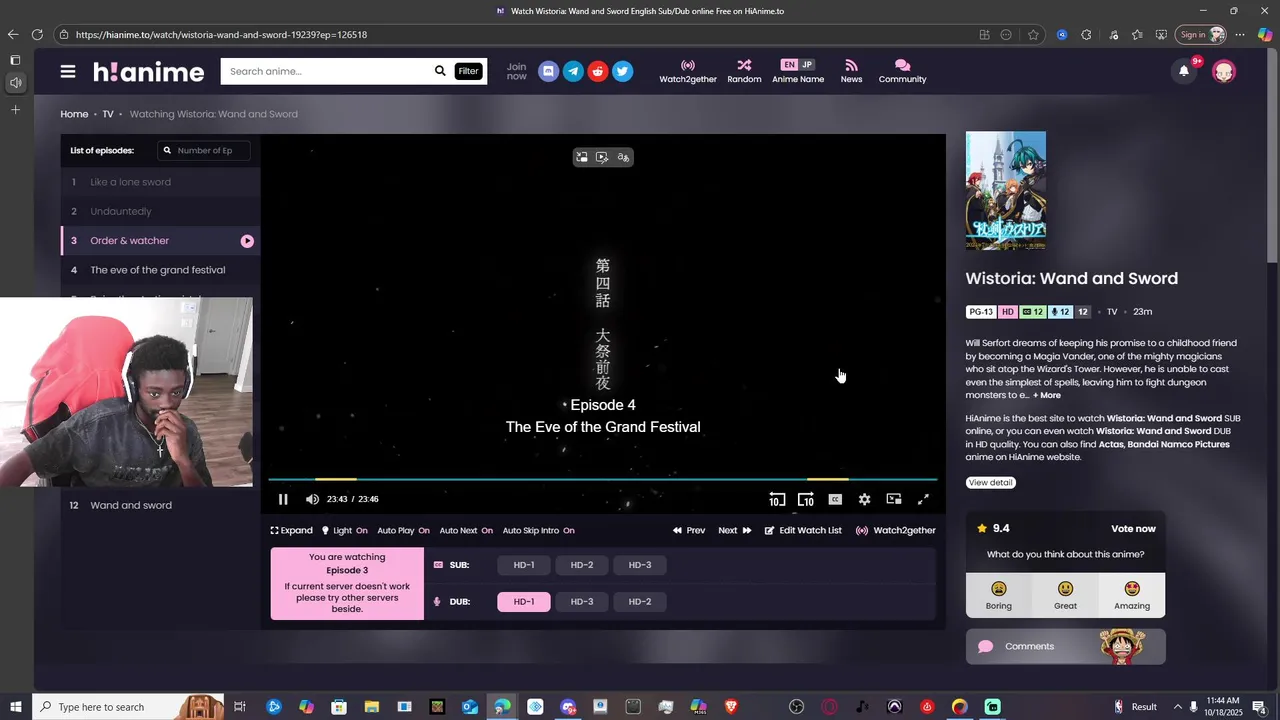Expand the video player area
The width and height of the screenshot is (1280, 720).
(292, 531)
